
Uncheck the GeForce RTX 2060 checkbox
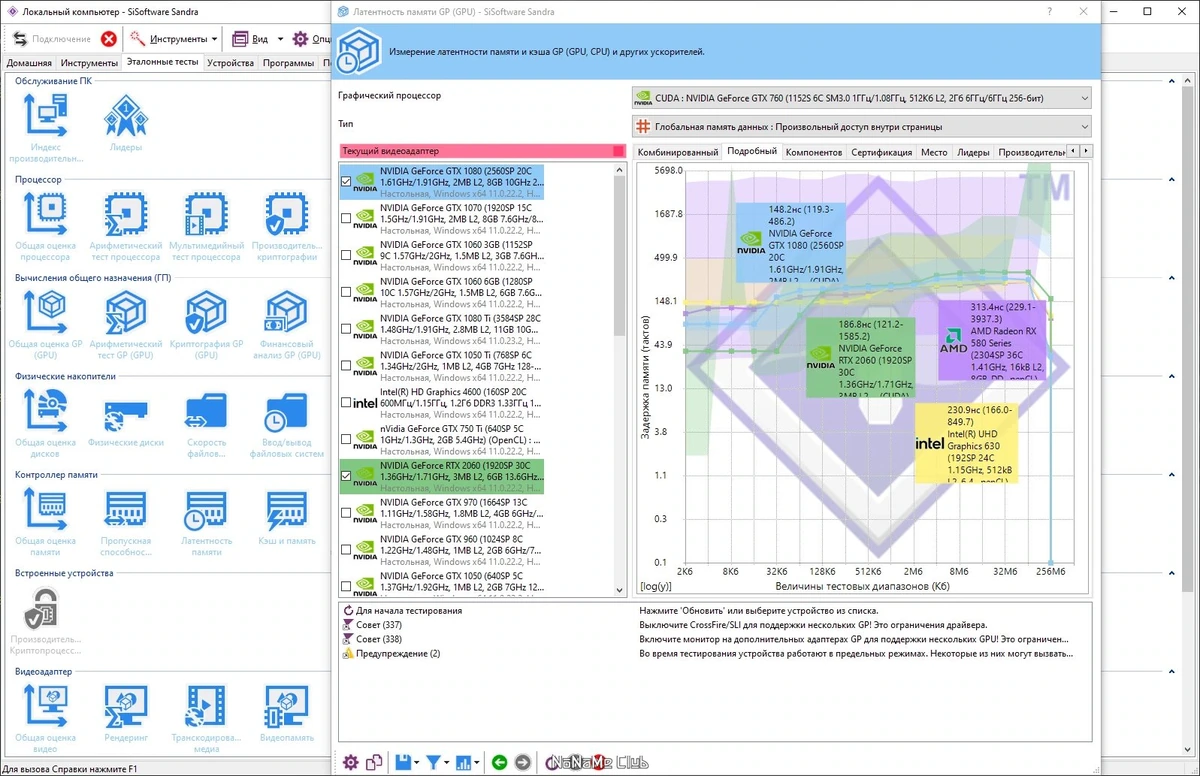pyautogui.click(x=346, y=477)
